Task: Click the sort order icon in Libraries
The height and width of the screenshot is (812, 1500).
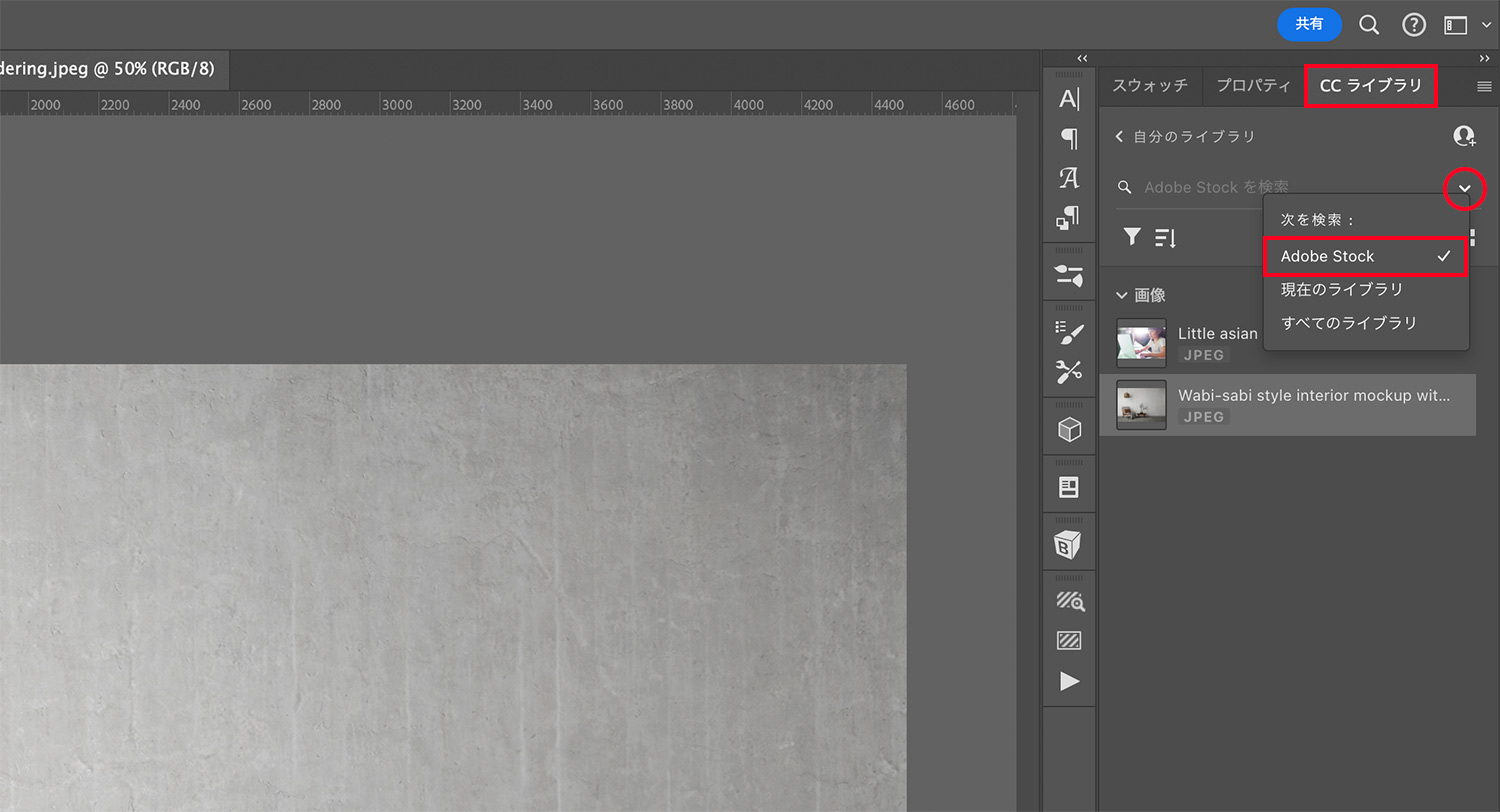Action: 1165,238
